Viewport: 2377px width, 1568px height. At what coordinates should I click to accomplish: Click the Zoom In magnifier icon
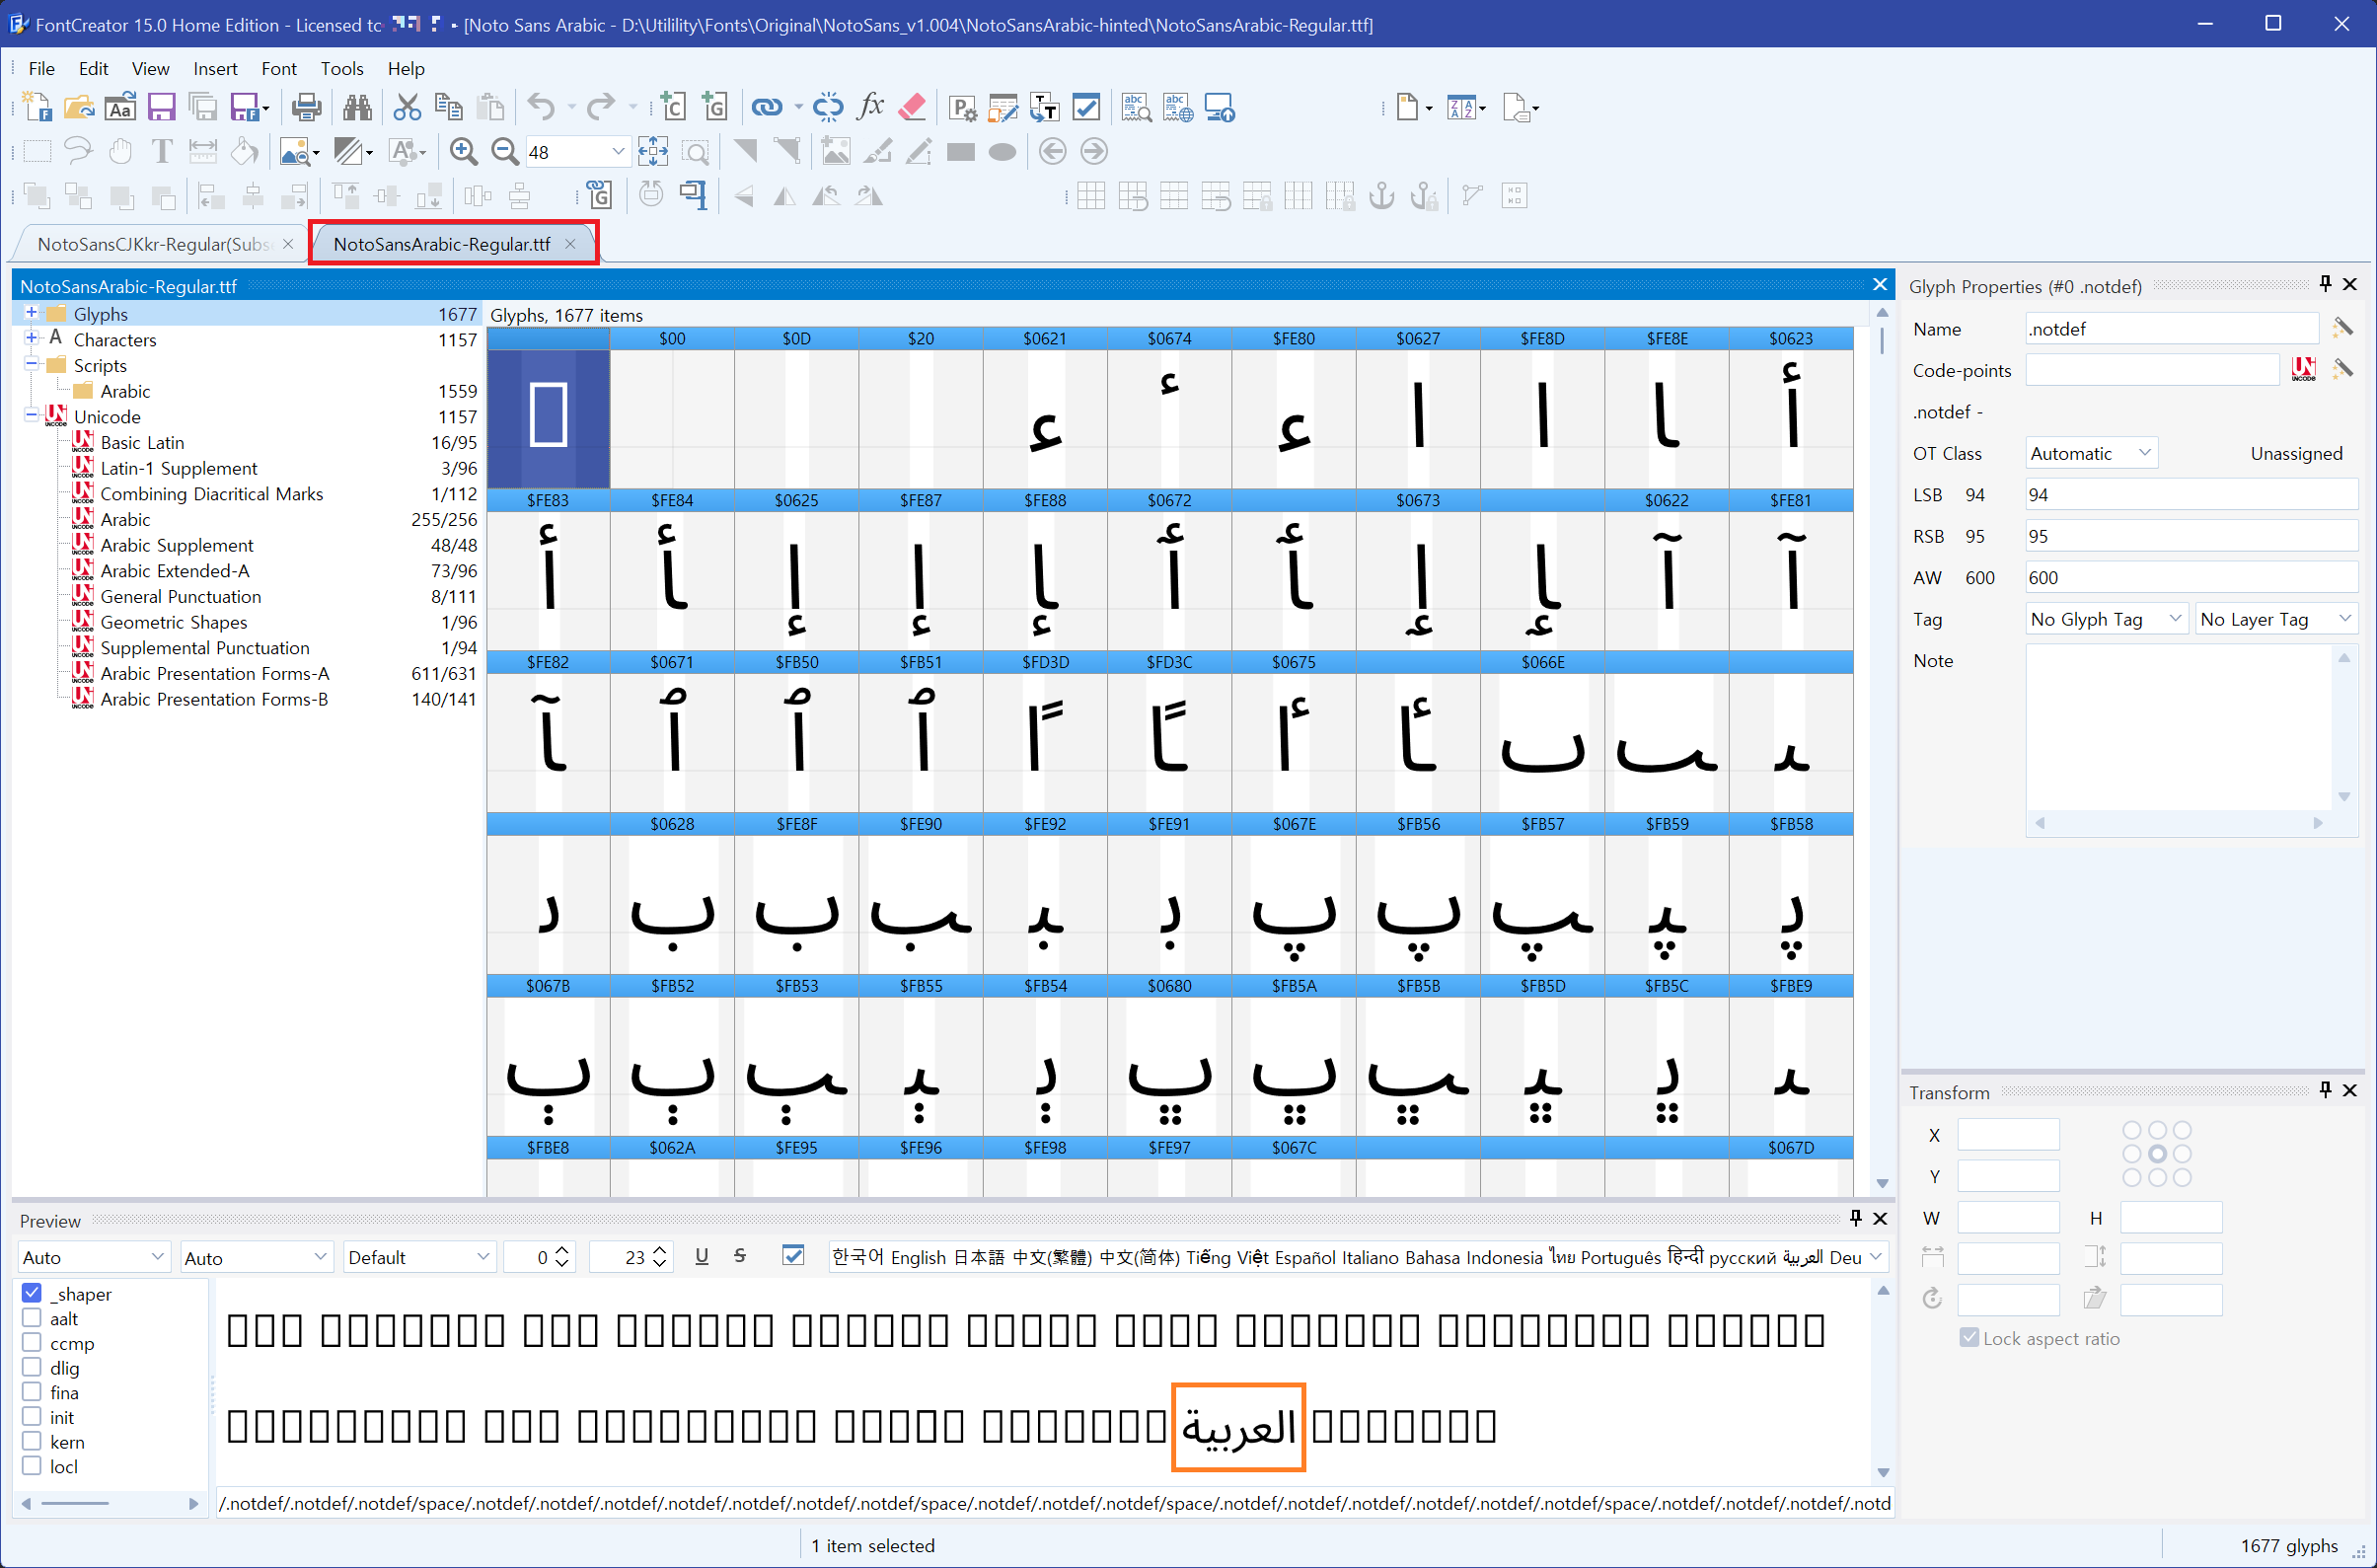tap(463, 152)
